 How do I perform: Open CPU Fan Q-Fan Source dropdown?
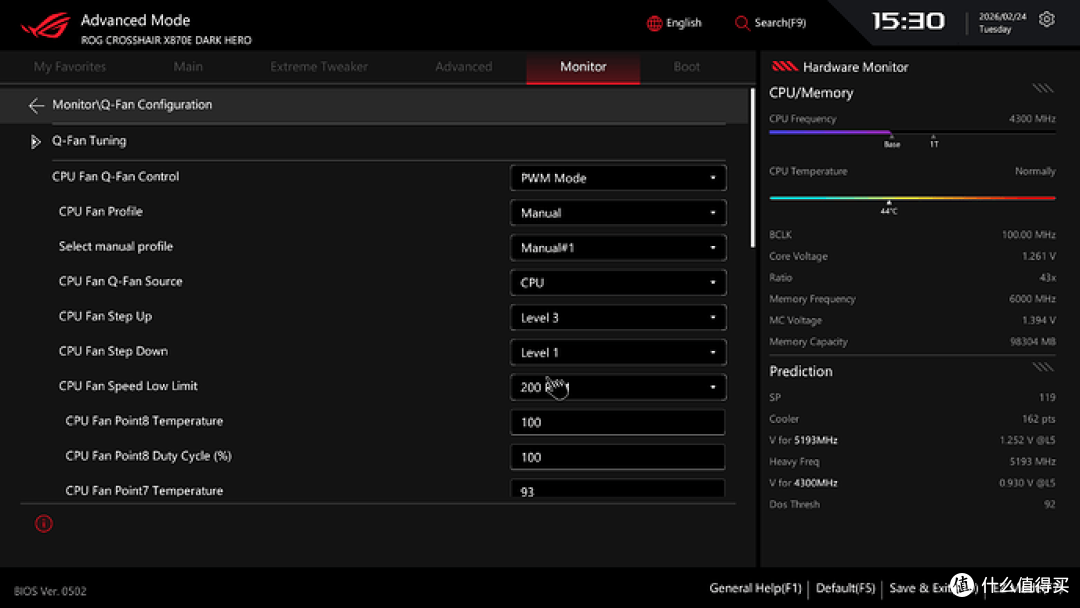pyautogui.click(x=618, y=282)
